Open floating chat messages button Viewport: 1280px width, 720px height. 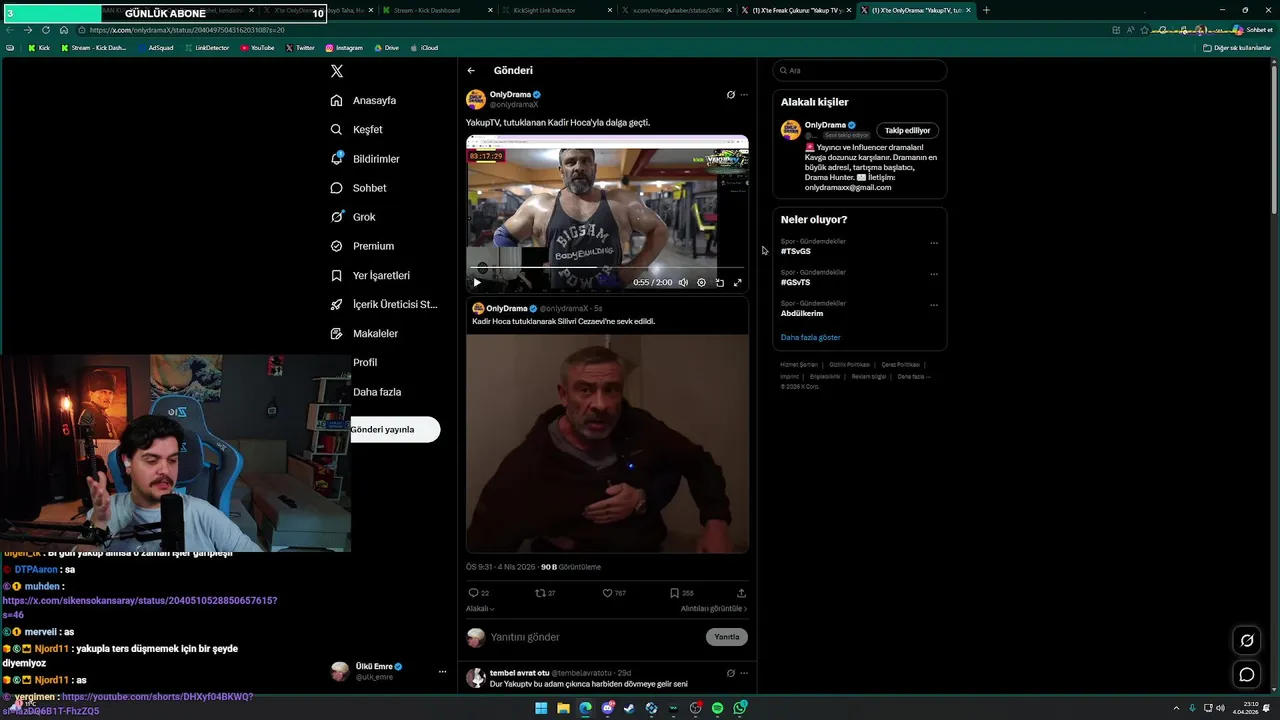point(1247,675)
